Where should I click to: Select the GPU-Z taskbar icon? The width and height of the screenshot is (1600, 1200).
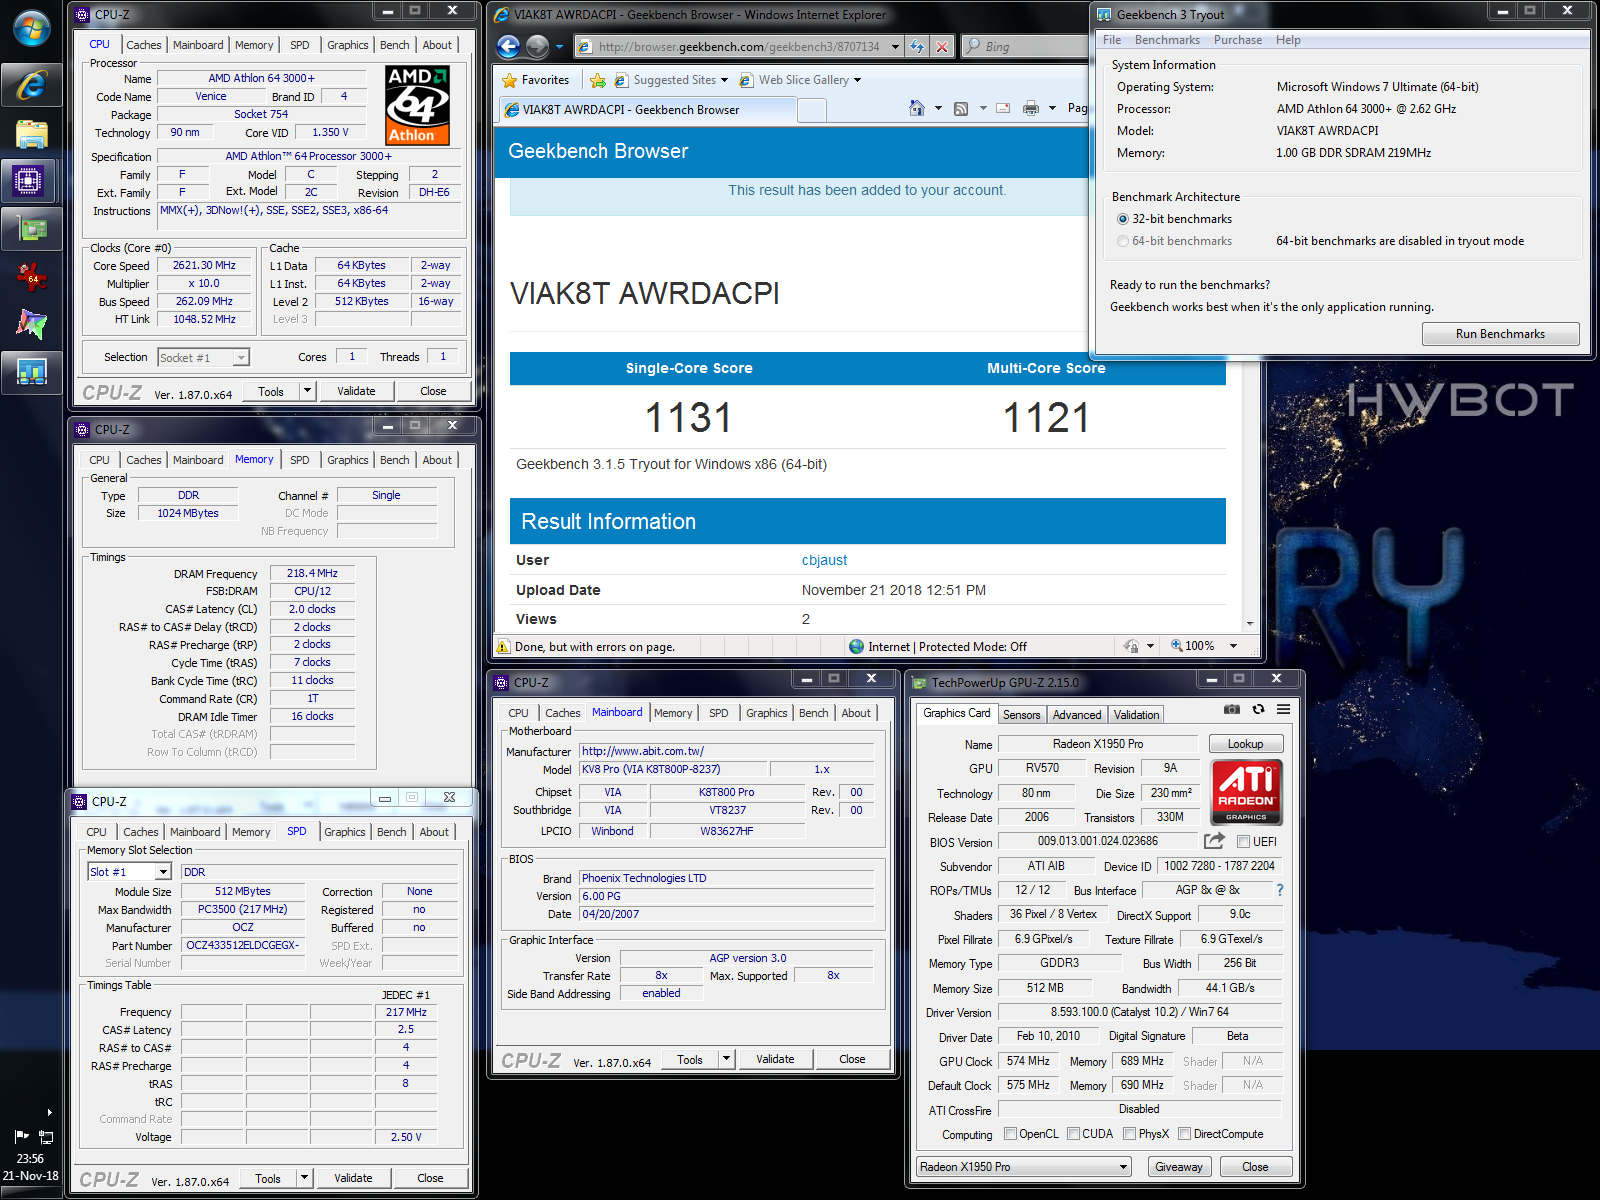32,229
